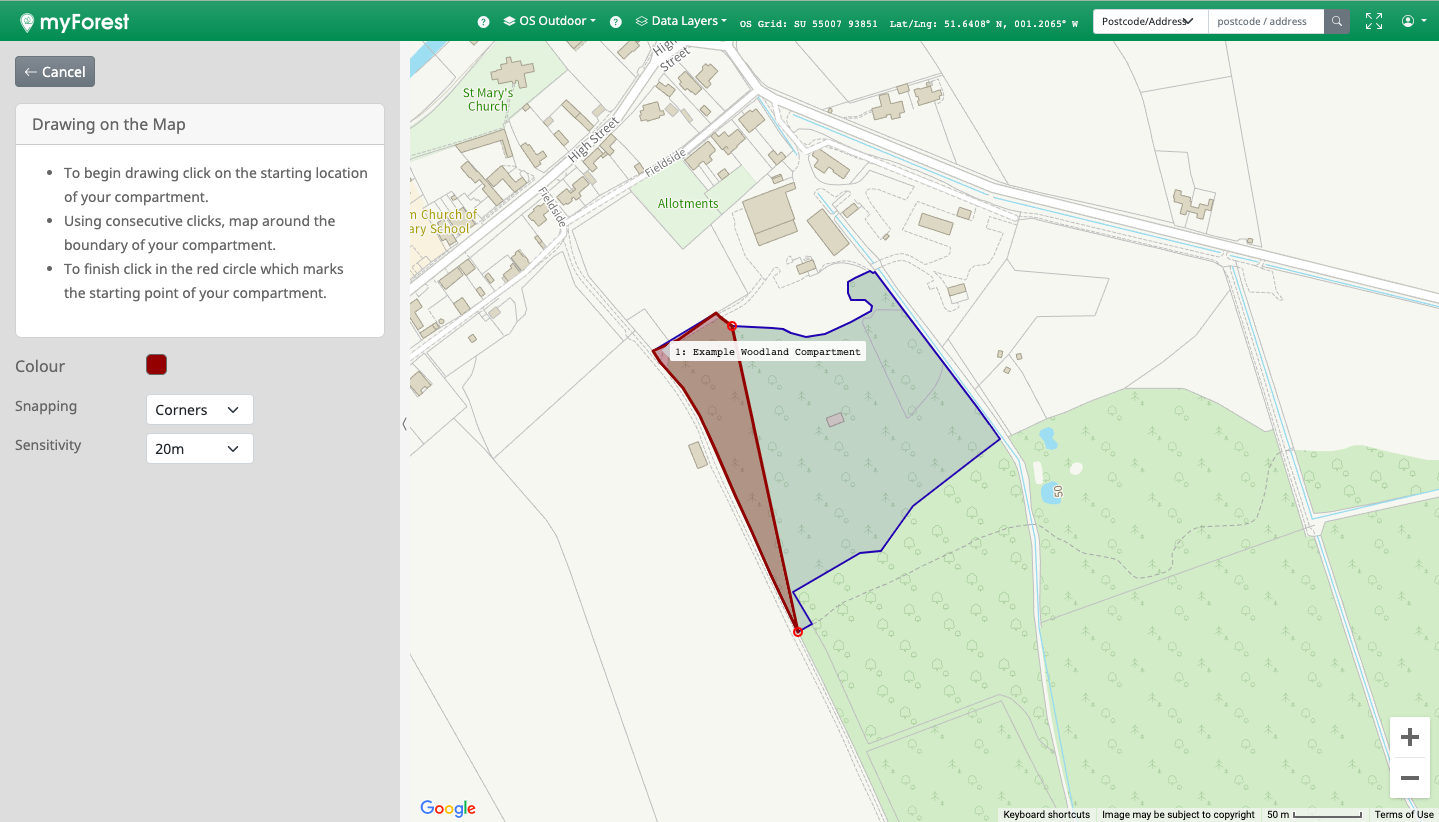This screenshot has width=1439, height=822.
Task: Click the search magnifier button
Action: [x=1337, y=21]
